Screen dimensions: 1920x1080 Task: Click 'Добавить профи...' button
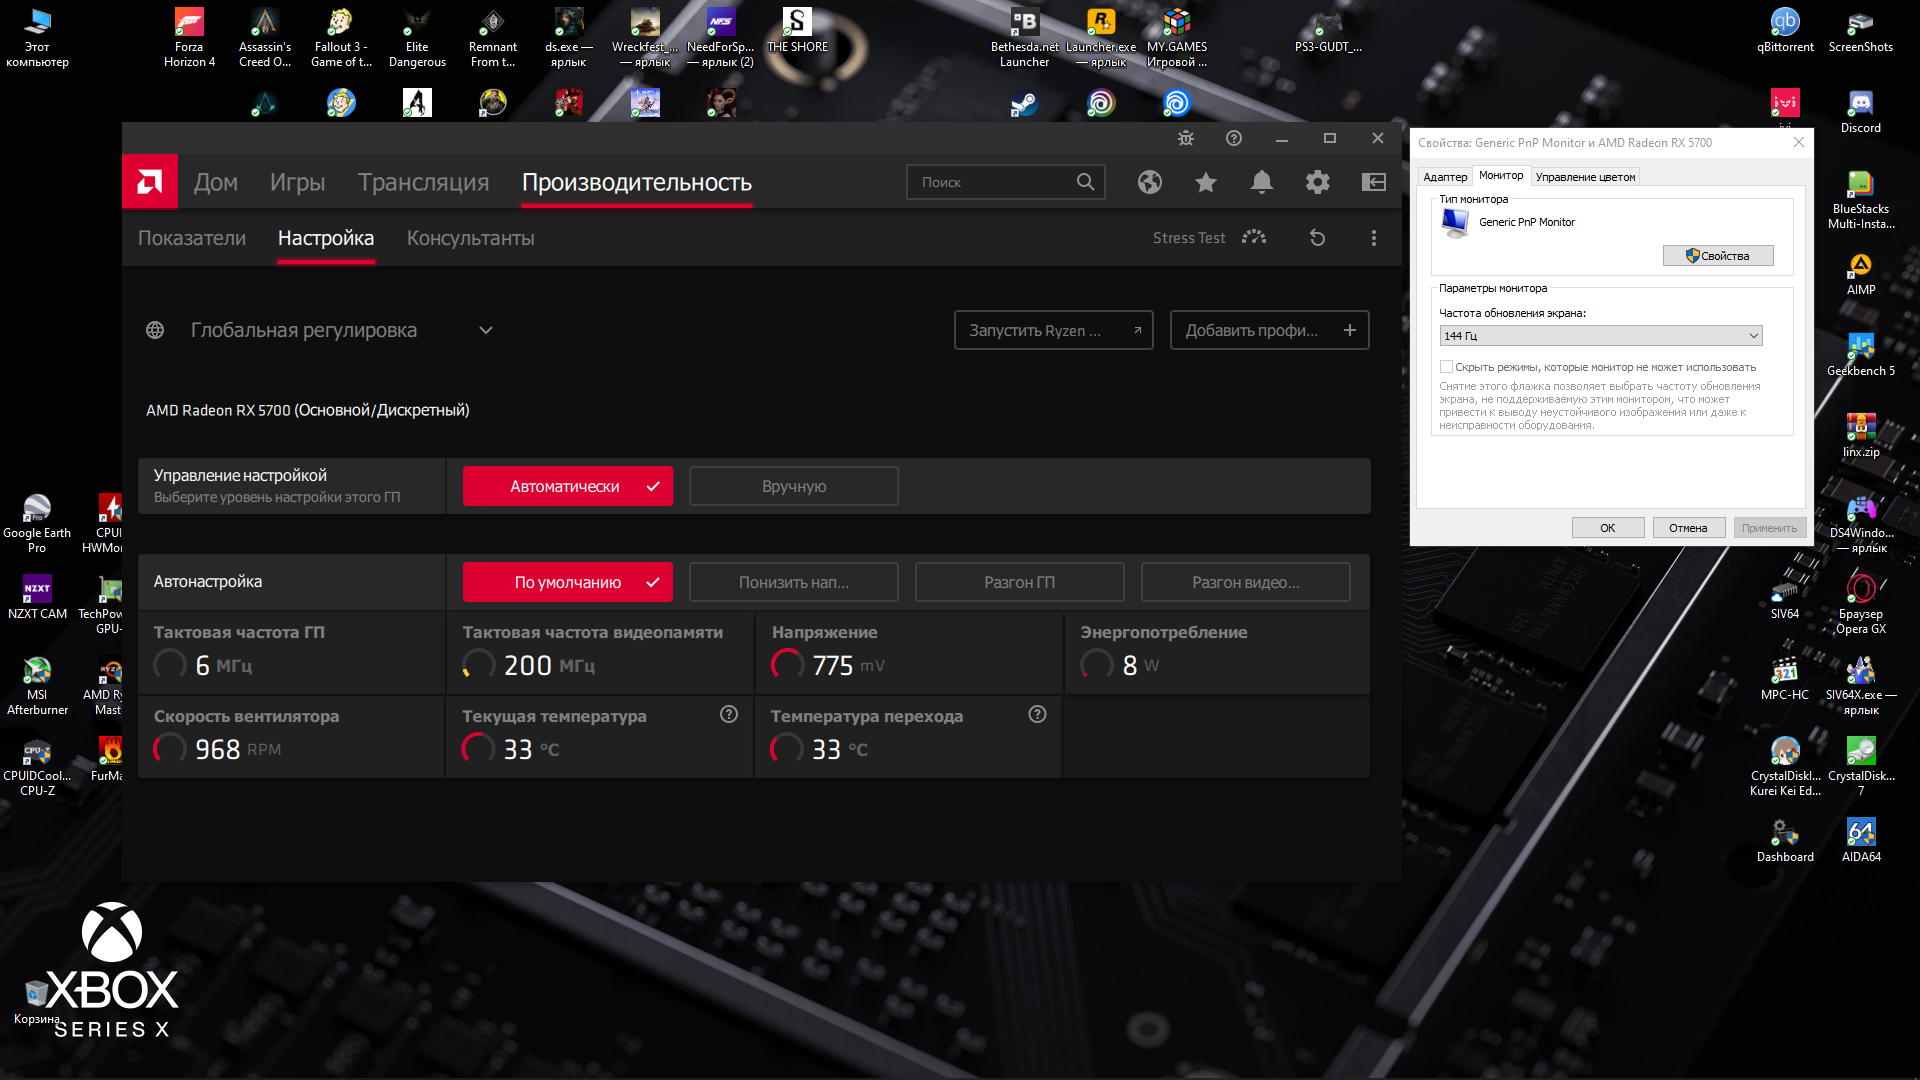point(1269,331)
